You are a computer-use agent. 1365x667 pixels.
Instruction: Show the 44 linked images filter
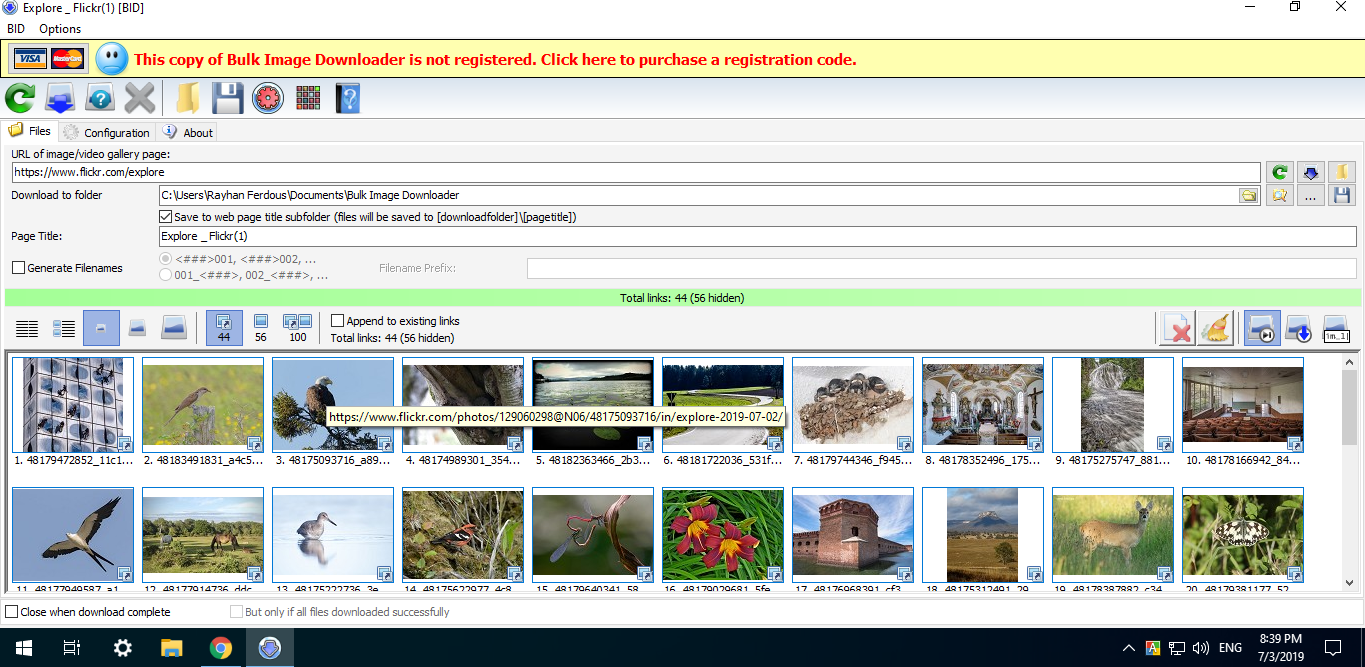pos(224,328)
